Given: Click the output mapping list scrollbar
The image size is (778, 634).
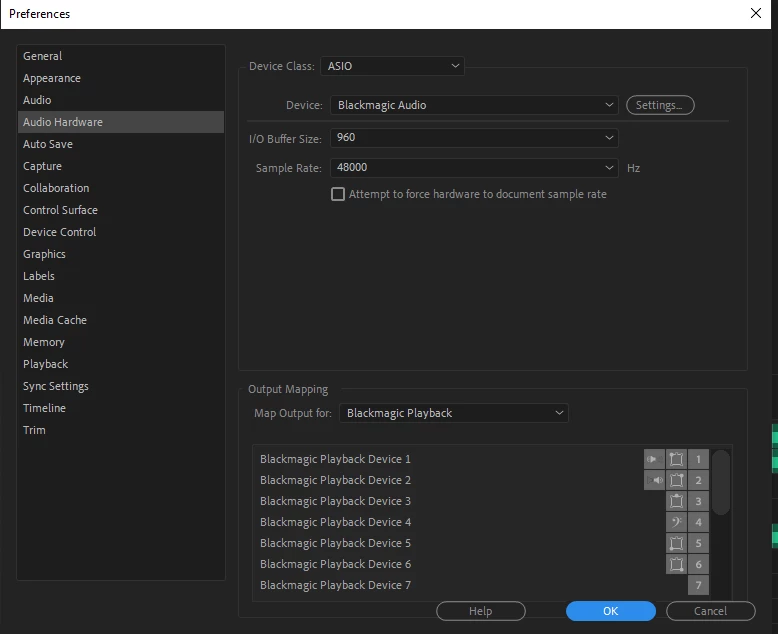Looking at the screenshot, I should (720, 482).
